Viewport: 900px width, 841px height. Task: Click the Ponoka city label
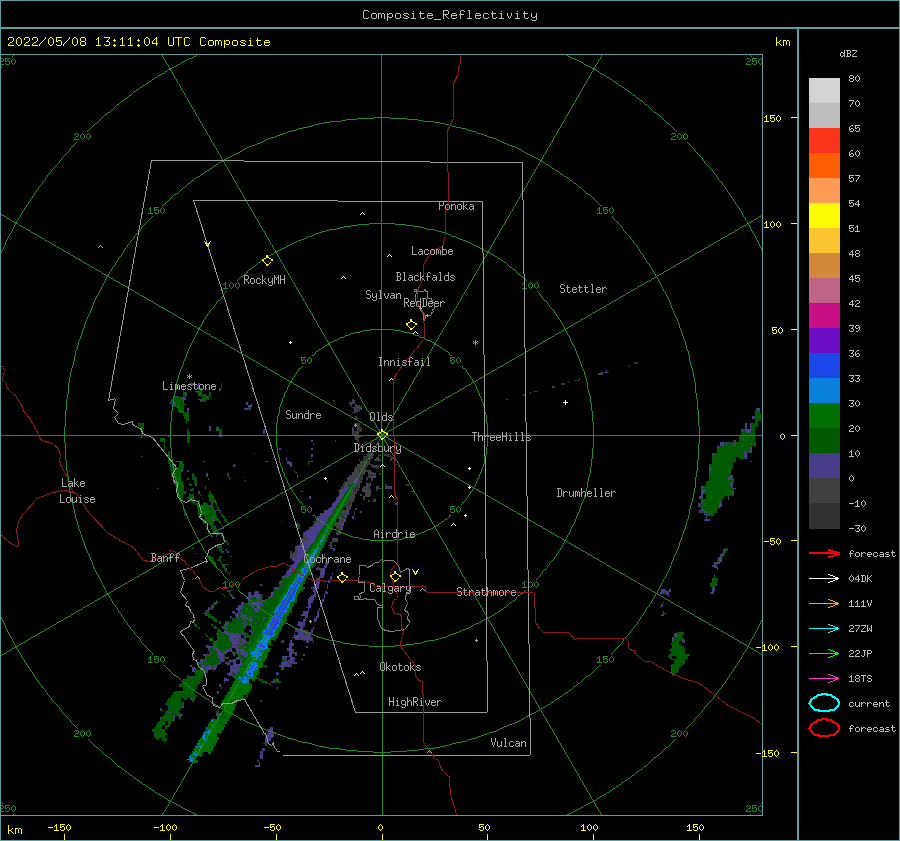coord(456,206)
